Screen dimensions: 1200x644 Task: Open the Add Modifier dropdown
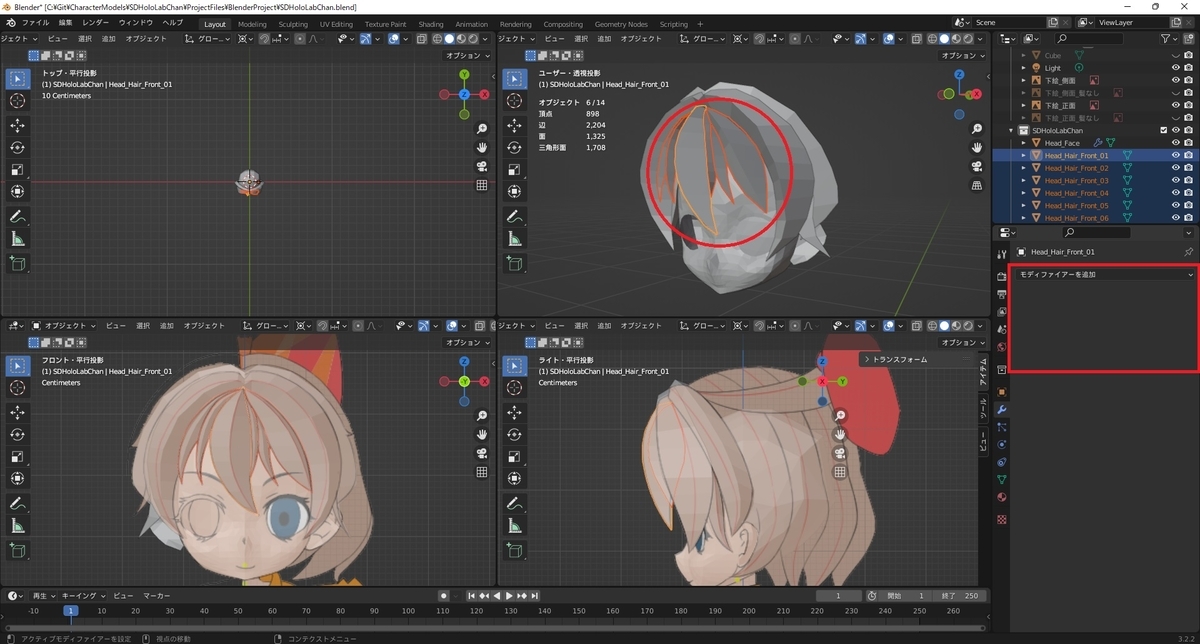click(x=1104, y=274)
